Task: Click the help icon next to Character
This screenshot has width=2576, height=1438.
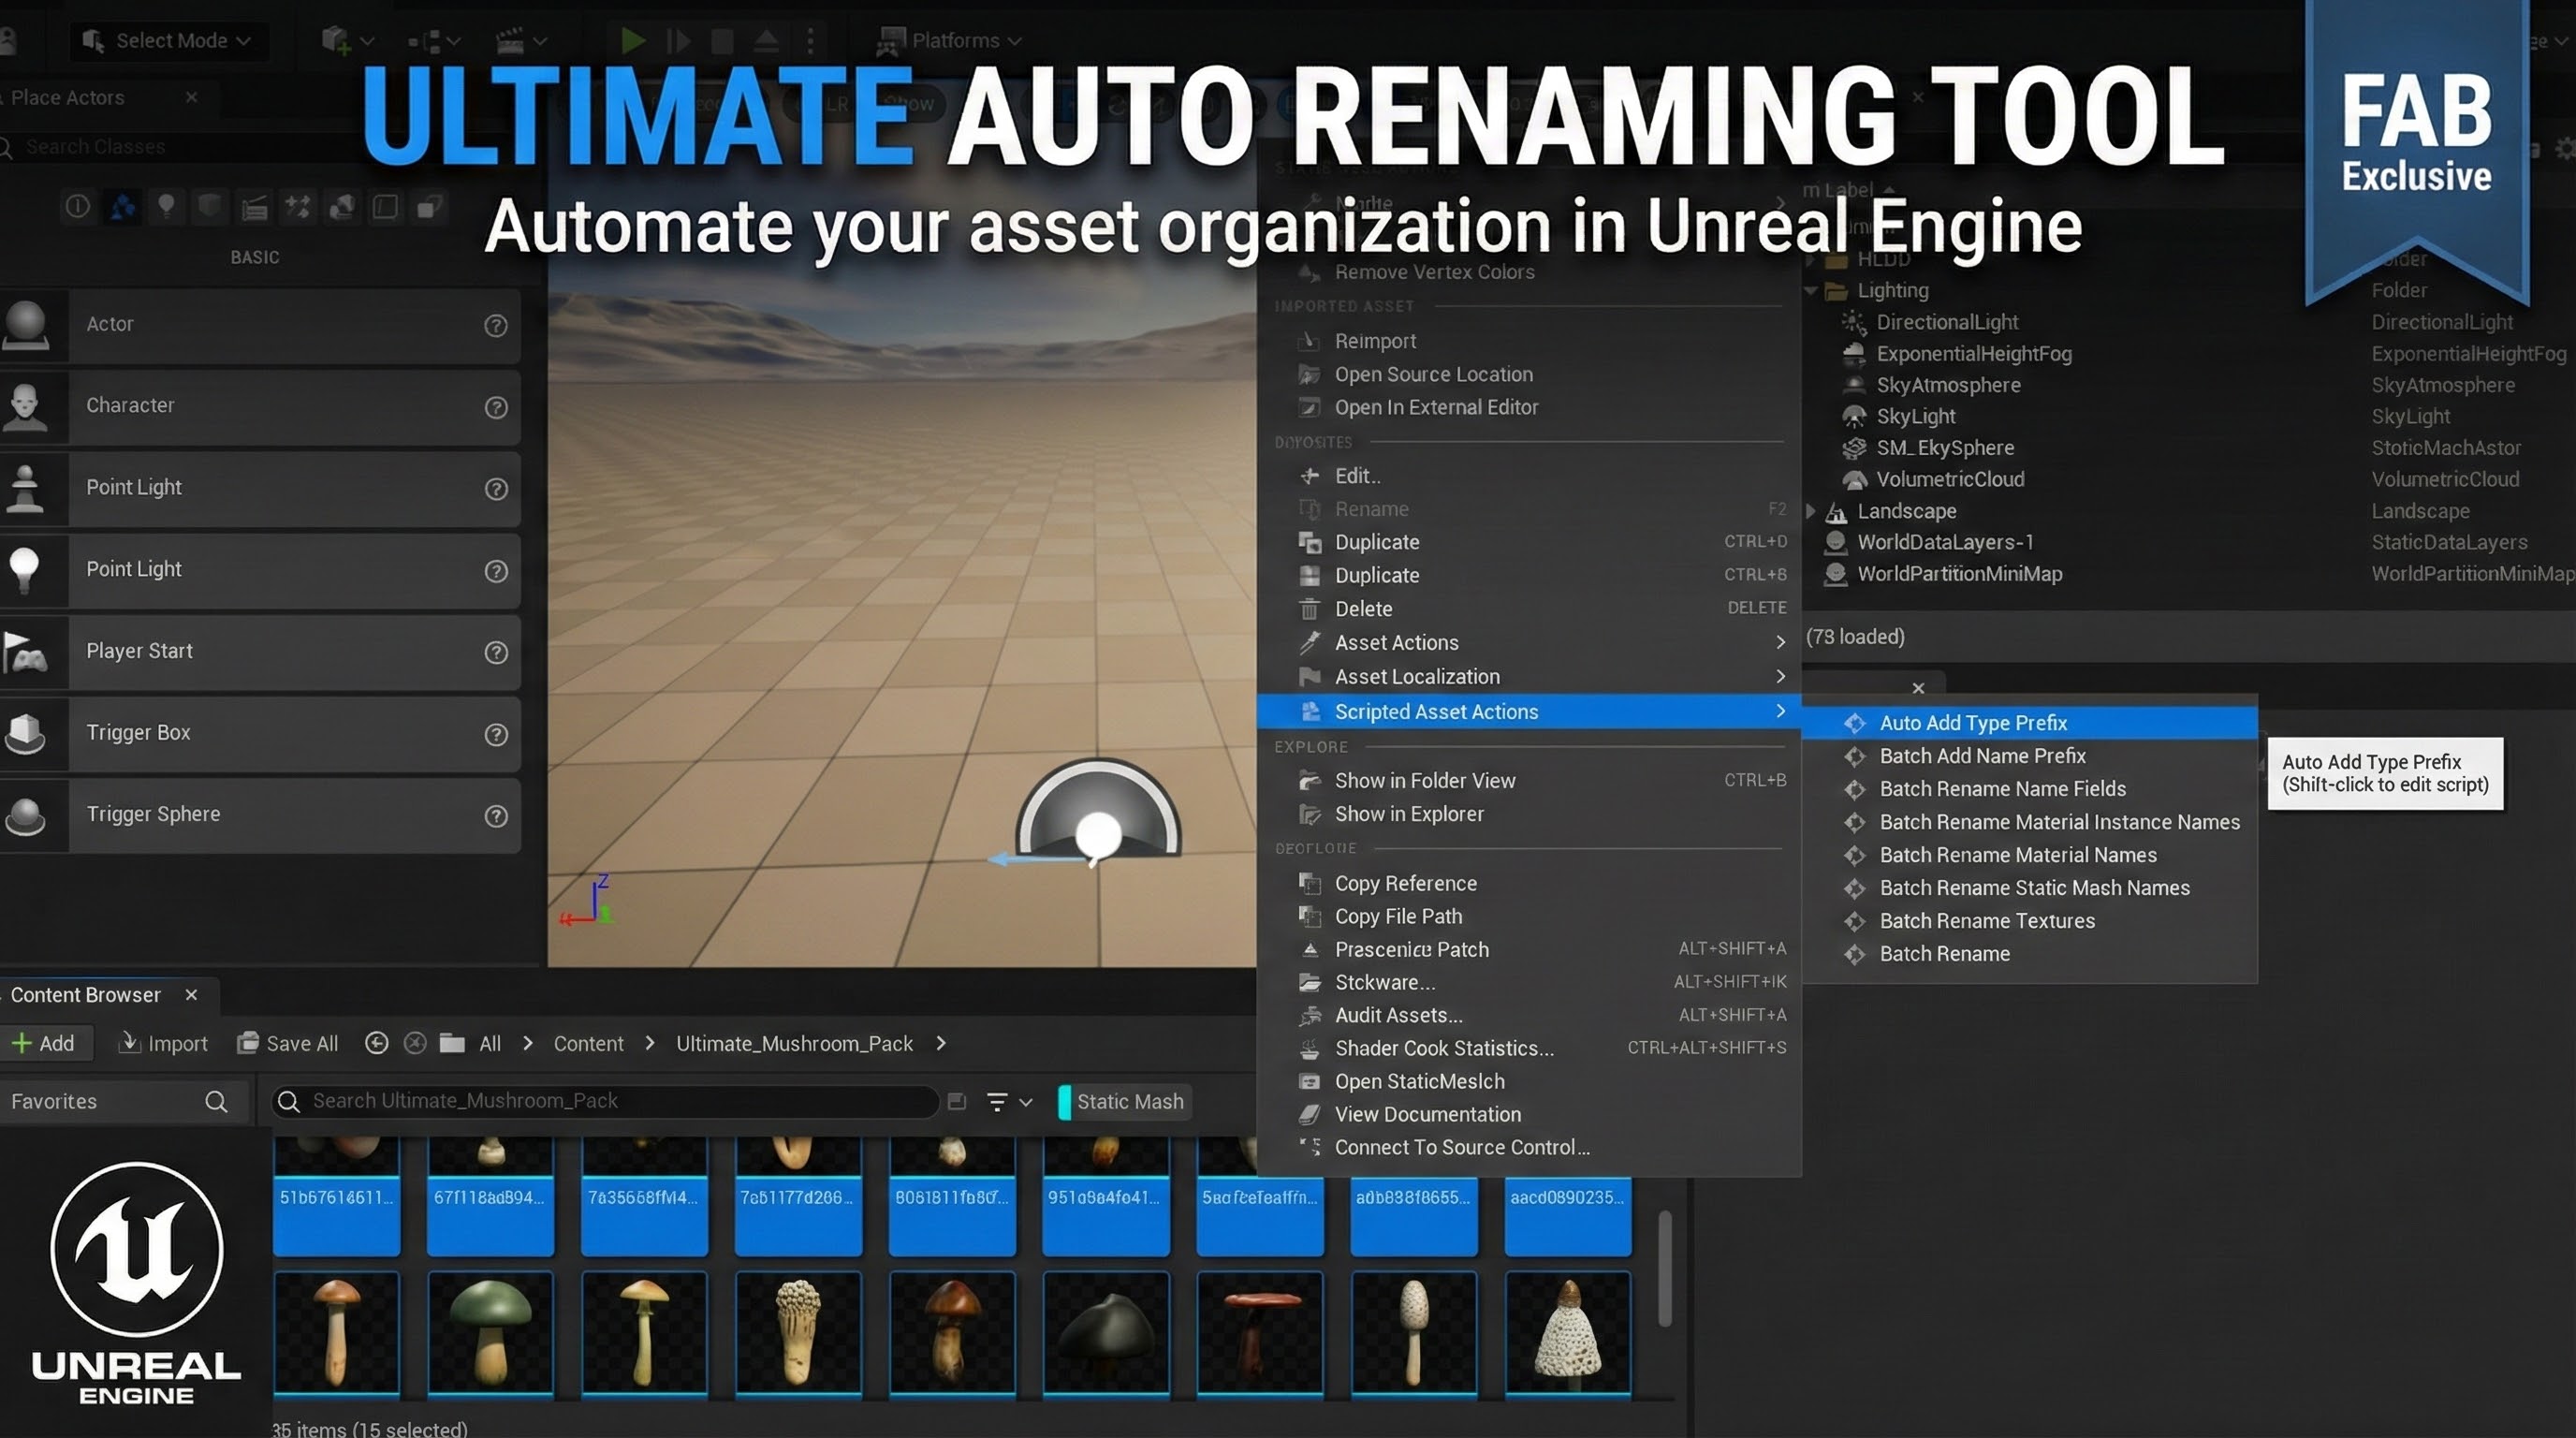Action: coord(496,407)
